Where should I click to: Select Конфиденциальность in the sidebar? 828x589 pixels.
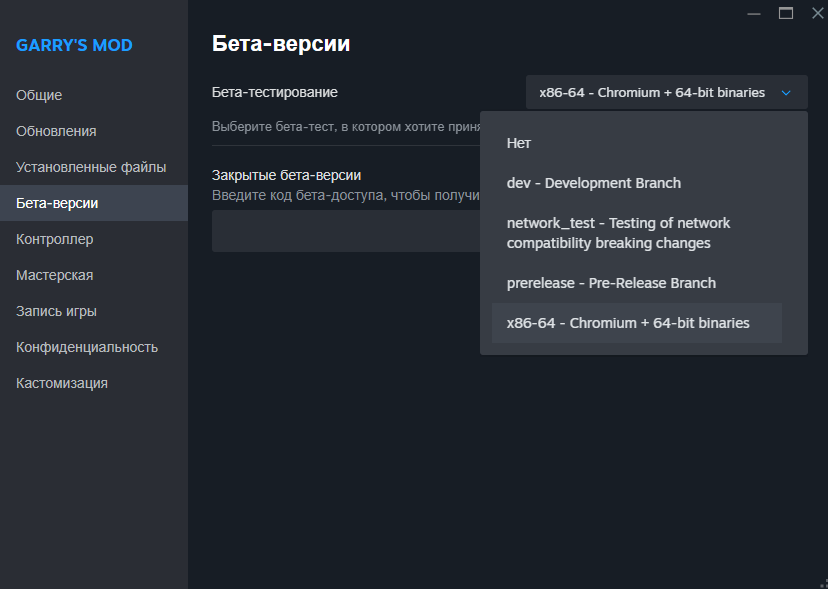click(87, 347)
